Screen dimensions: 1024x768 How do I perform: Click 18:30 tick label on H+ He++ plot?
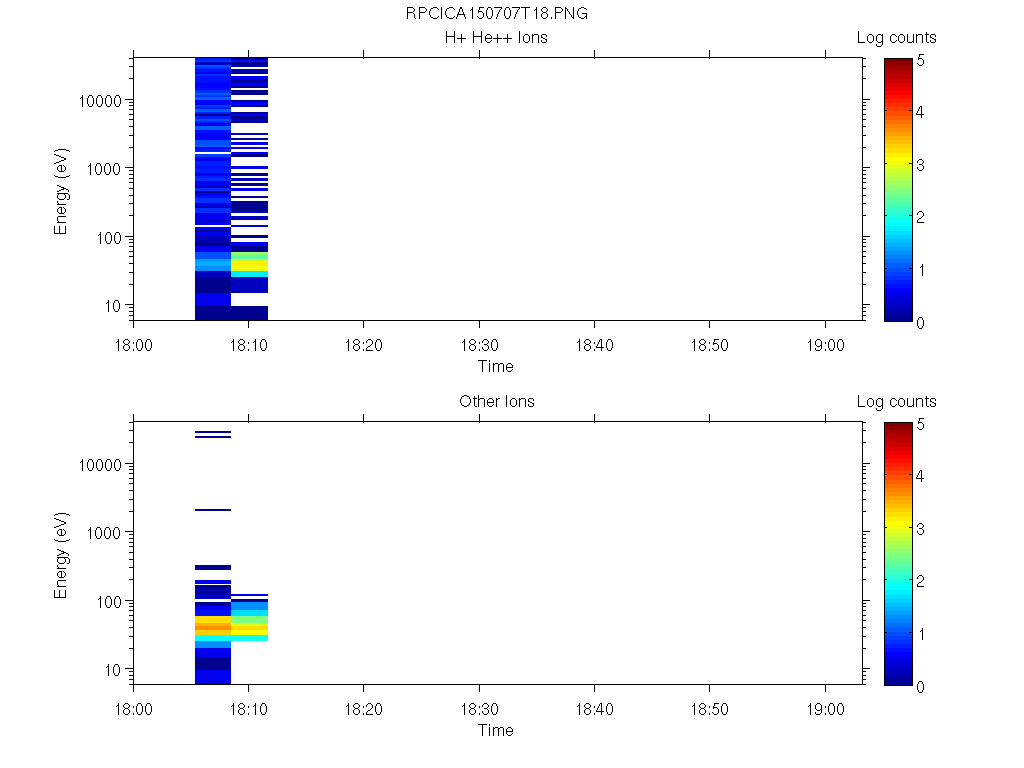click(x=479, y=345)
